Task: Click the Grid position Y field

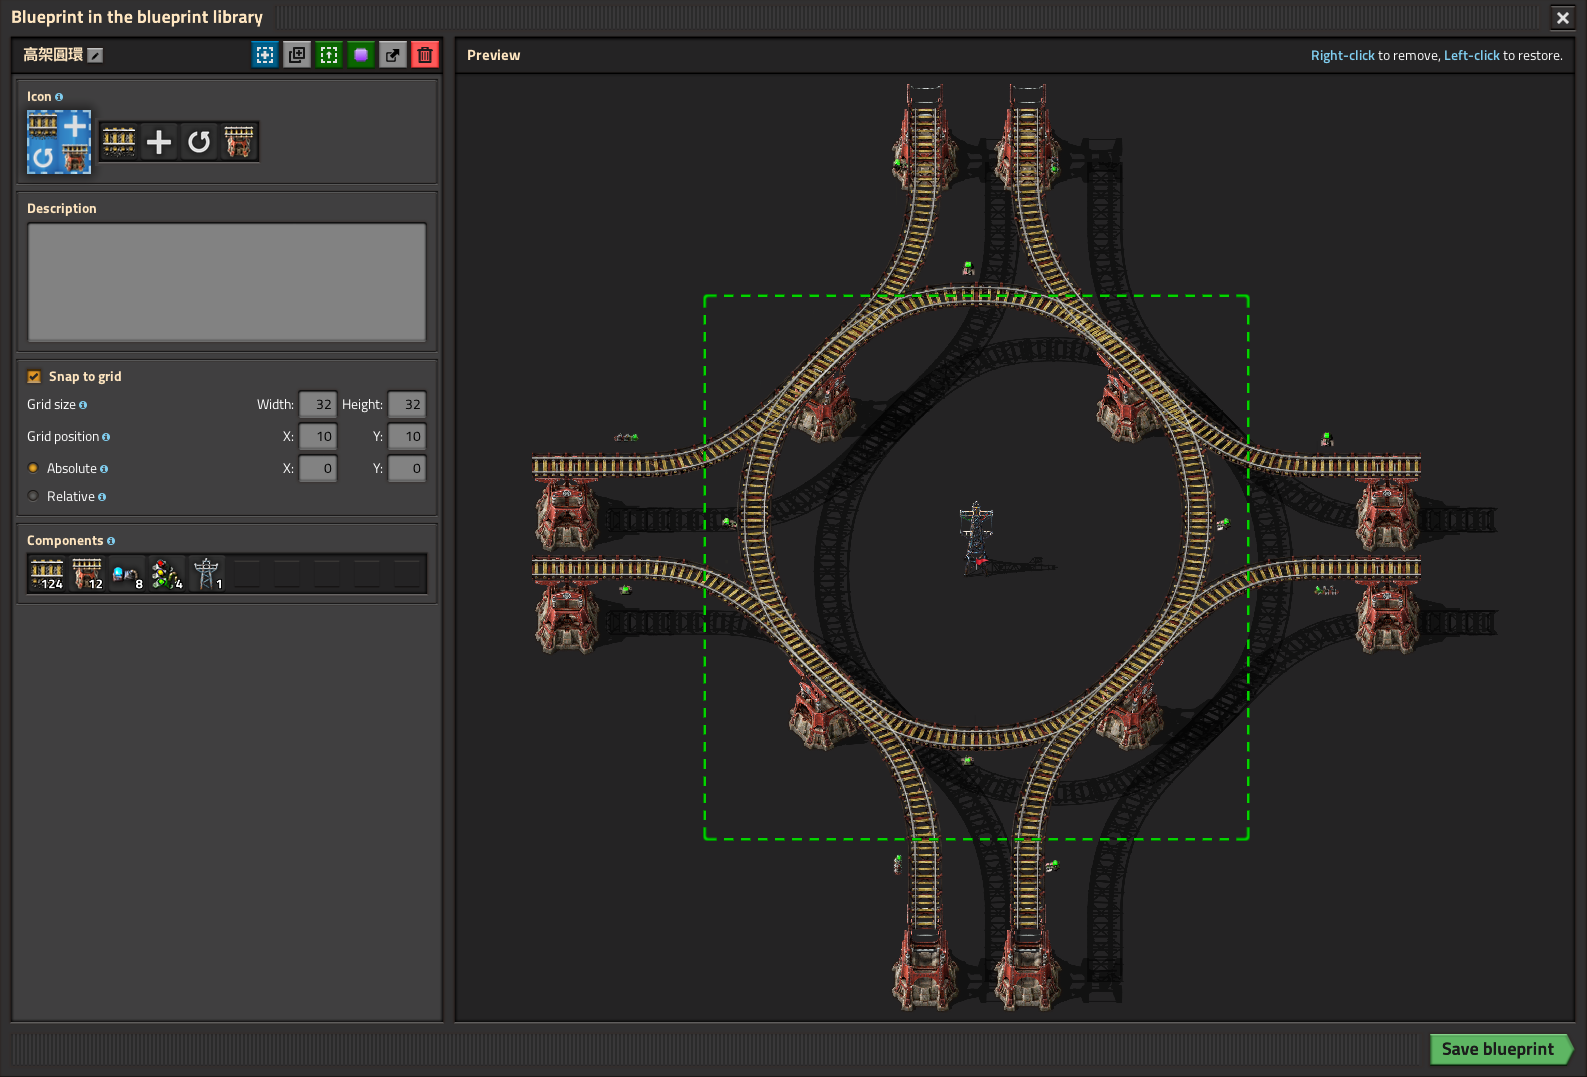Action: 407,437
